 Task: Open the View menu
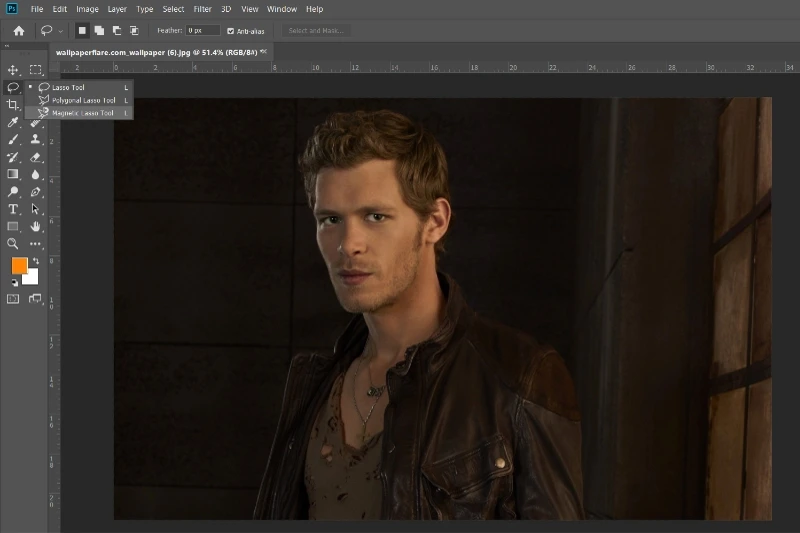coord(249,9)
